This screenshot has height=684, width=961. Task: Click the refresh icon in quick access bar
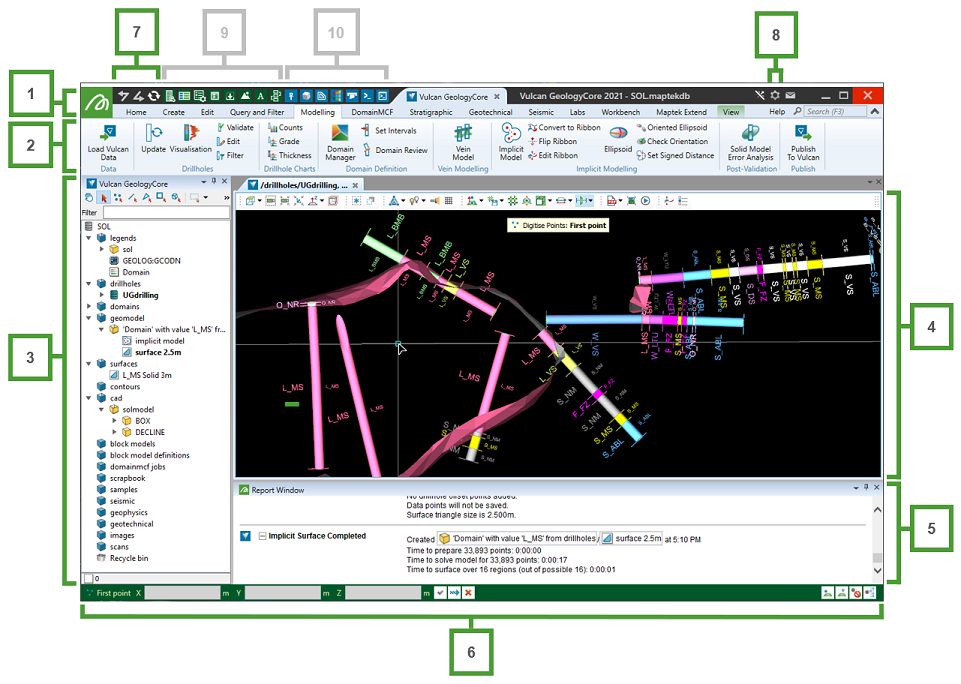(x=154, y=96)
